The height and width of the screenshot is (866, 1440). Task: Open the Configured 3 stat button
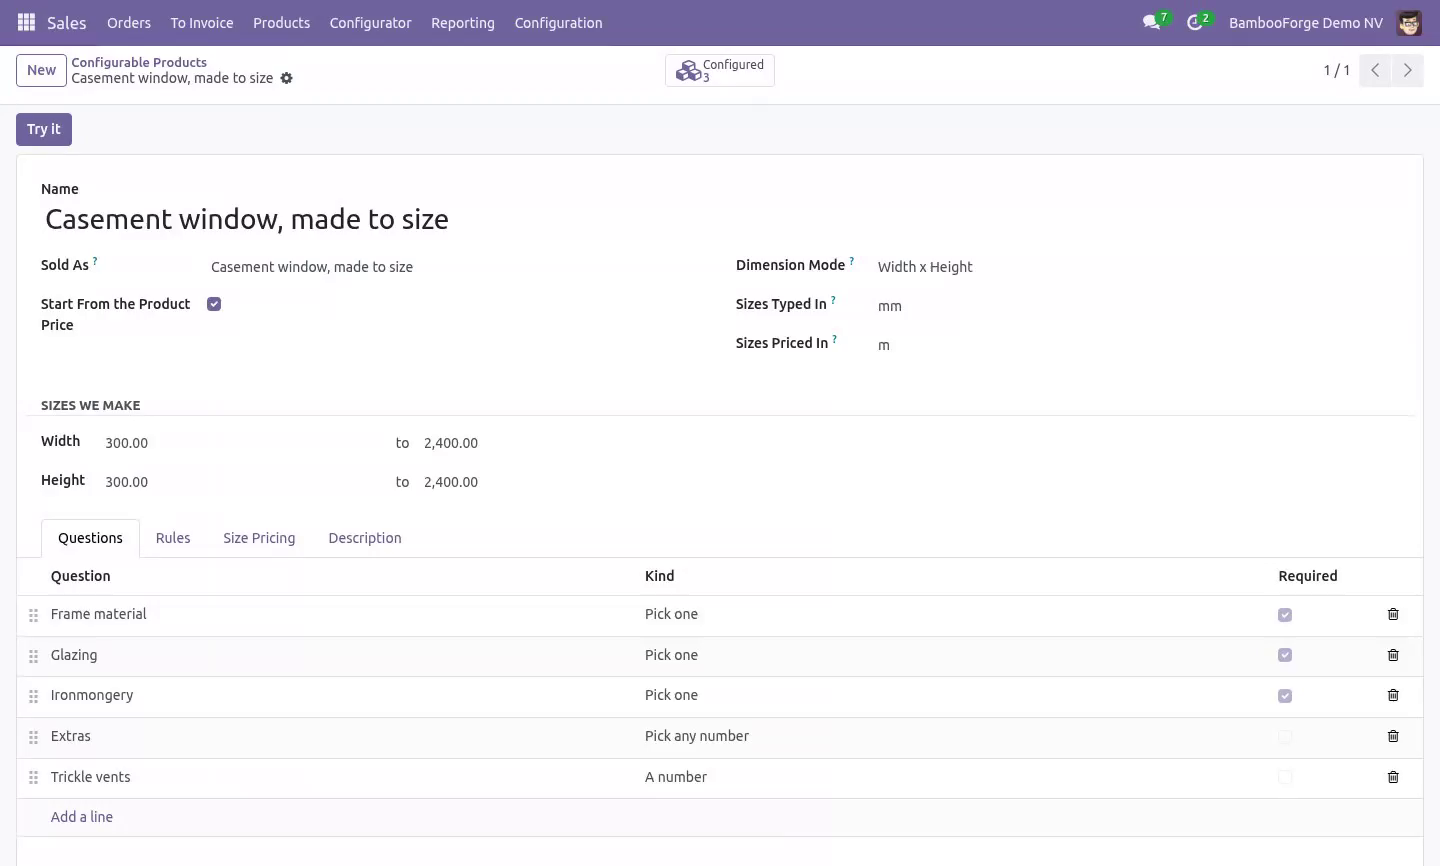pos(720,70)
